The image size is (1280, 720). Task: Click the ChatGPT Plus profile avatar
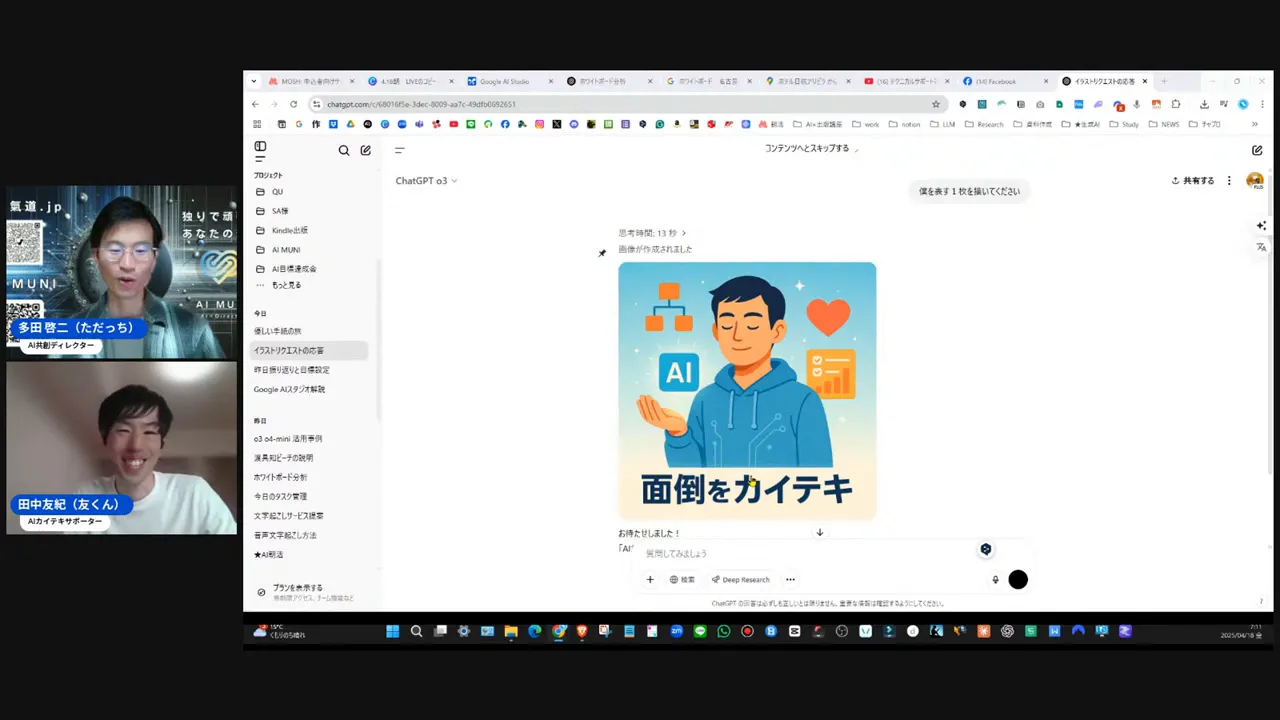pos(1255,181)
